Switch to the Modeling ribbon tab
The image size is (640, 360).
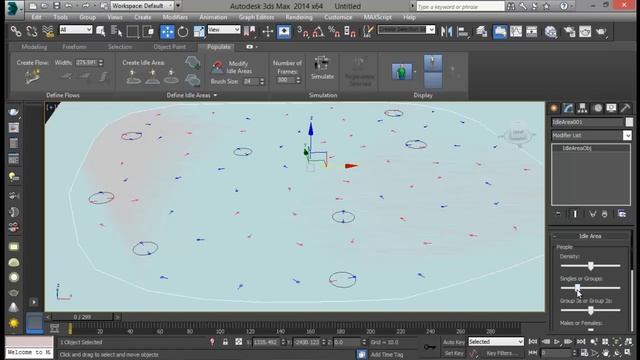coord(34,47)
